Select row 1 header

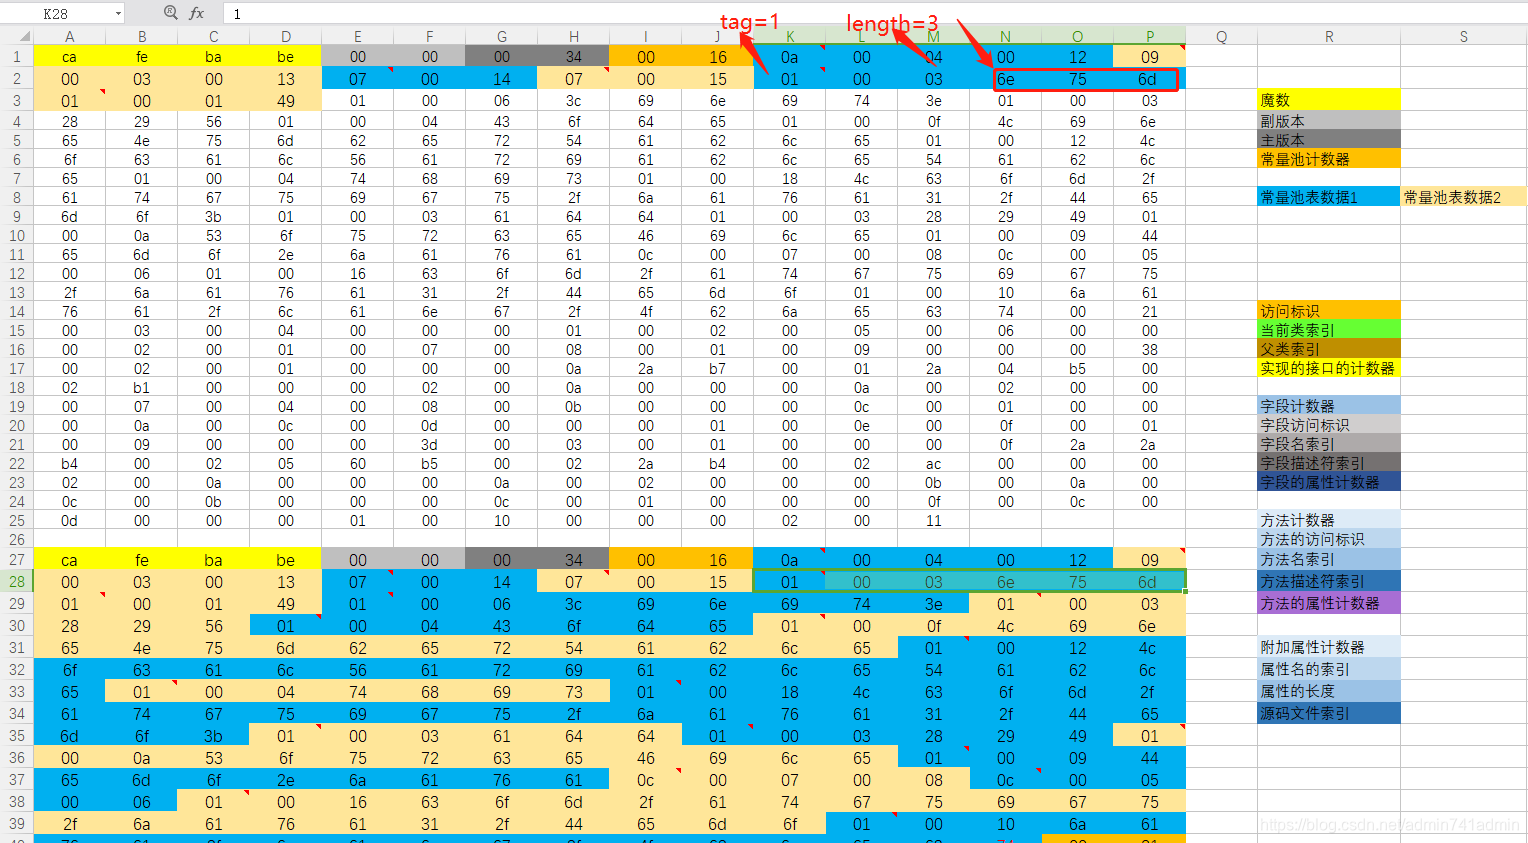pos(17,57)
